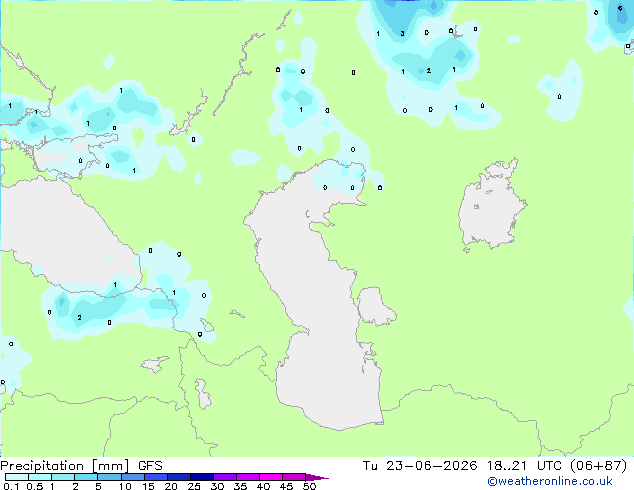
Task: Click the 0.5–1 mm legend swatch
Action: tap(40, 477)
